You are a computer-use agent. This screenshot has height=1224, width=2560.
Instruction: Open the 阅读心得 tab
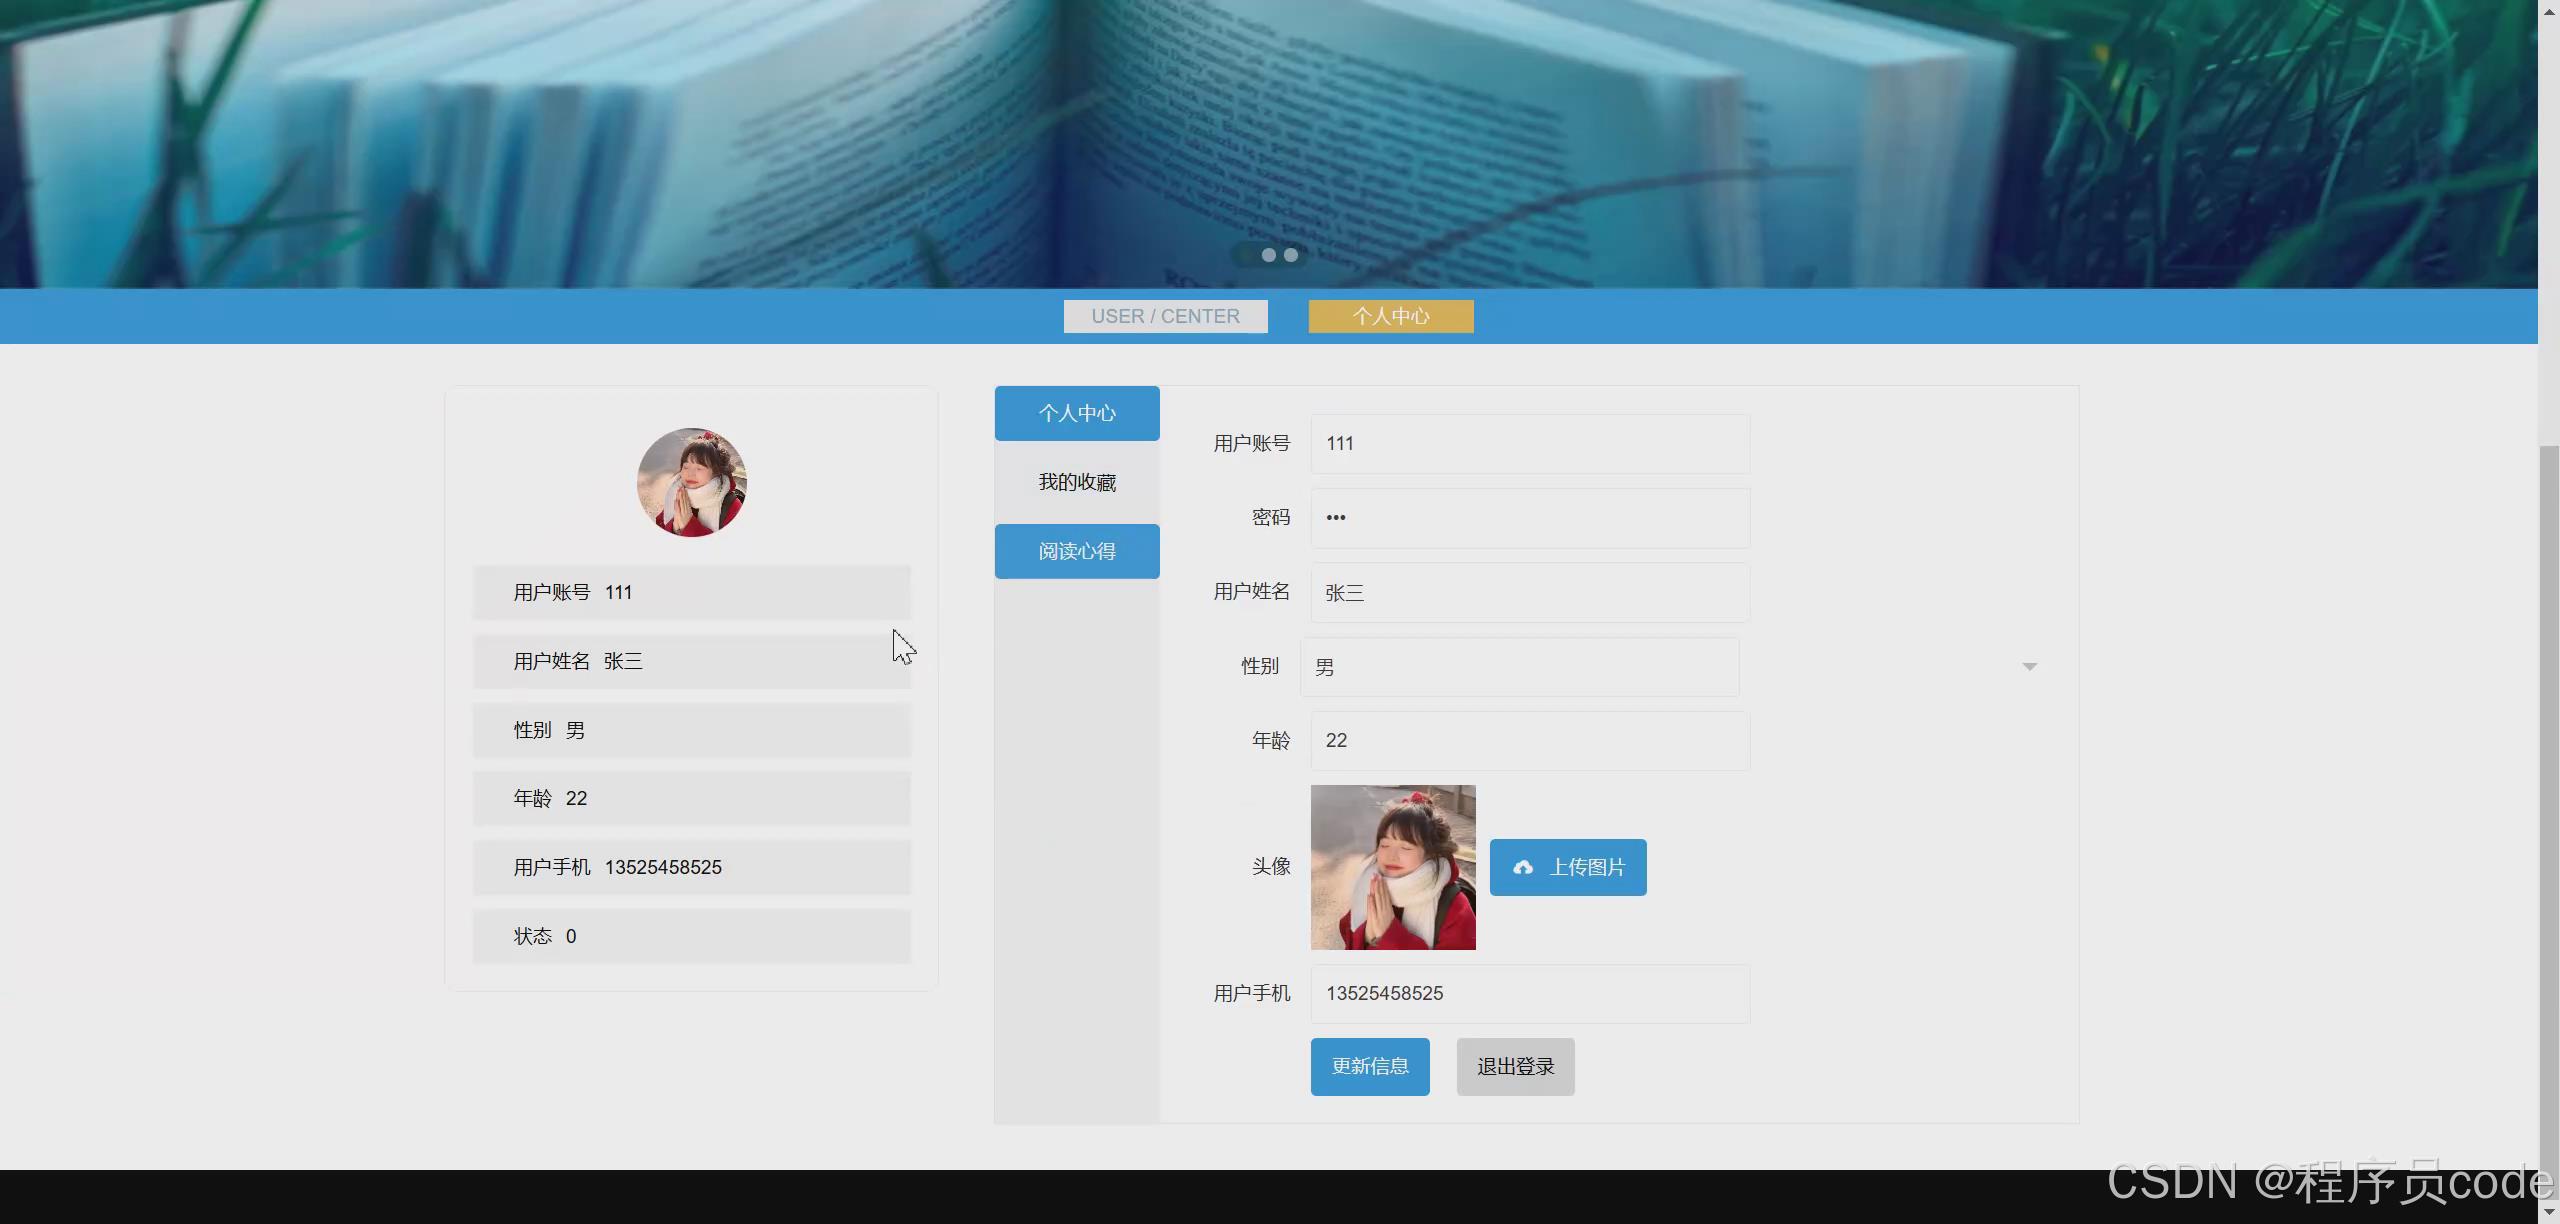pos(1077,551)
